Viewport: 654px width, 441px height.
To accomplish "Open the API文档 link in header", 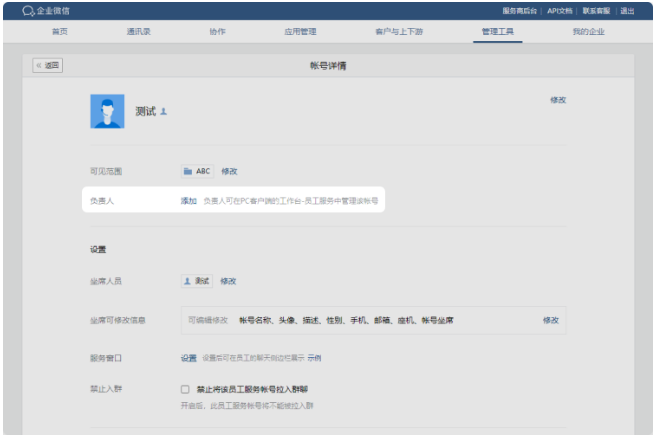I will pos(559,11).
